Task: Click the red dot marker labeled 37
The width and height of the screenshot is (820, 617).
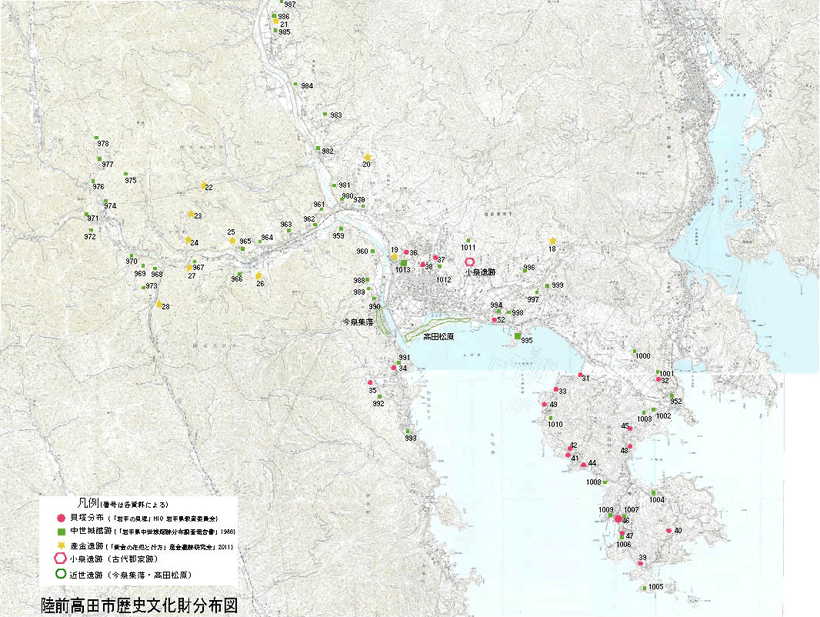Action: tap(435, 257)
